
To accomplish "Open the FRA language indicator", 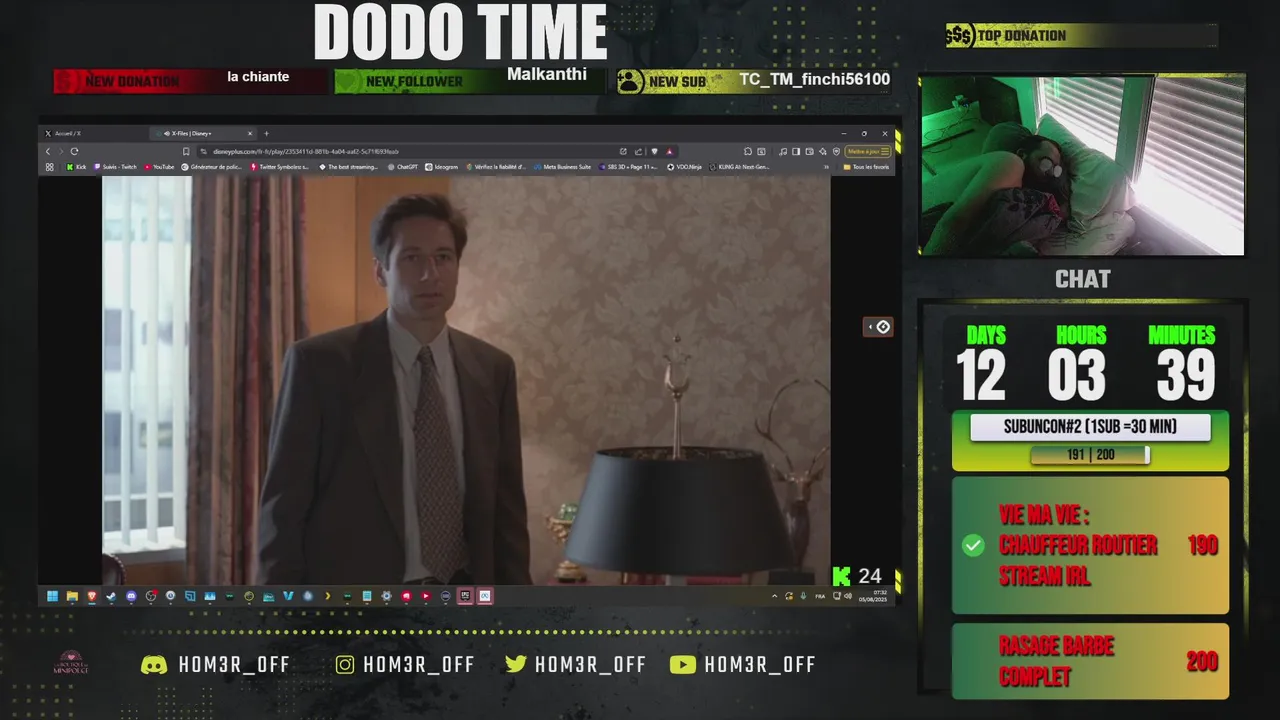I will [x=820, y=596].
